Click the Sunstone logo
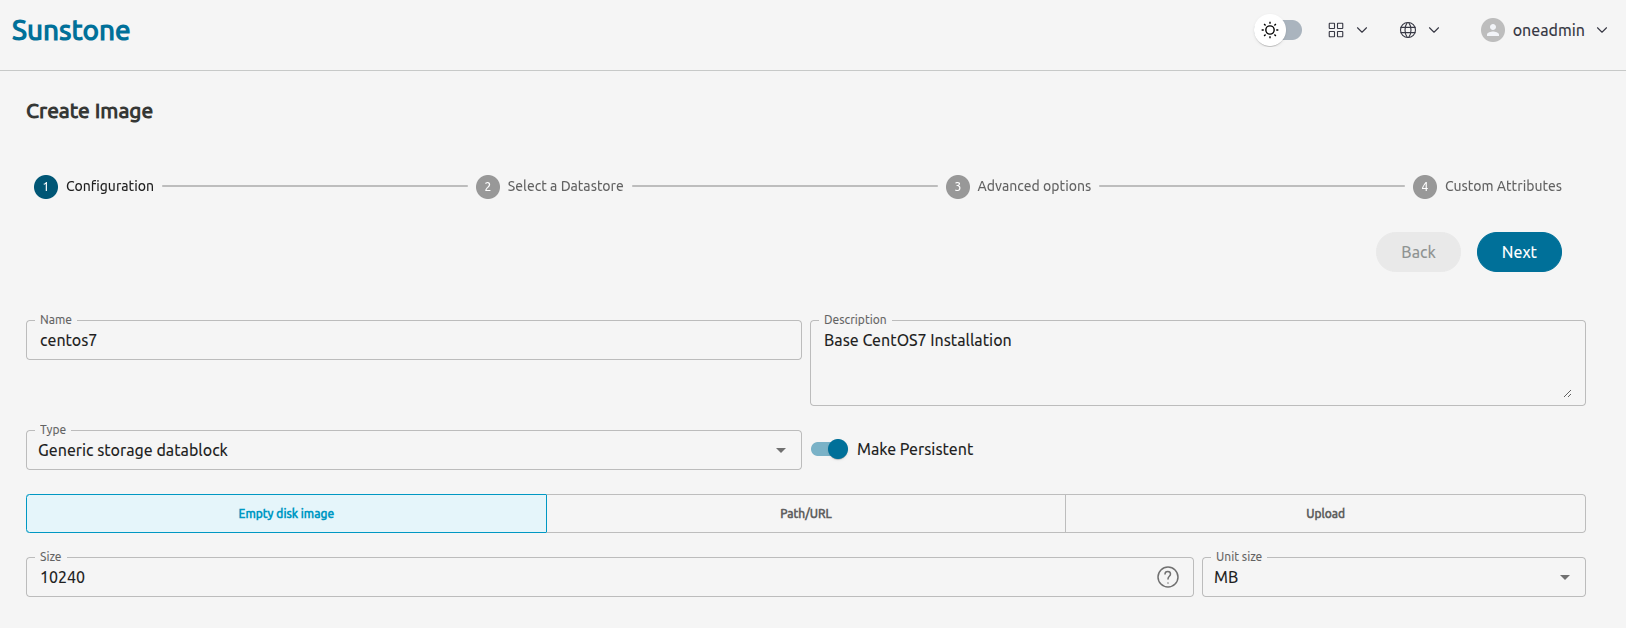1626x628 pixels. click(x=71, y=30)
